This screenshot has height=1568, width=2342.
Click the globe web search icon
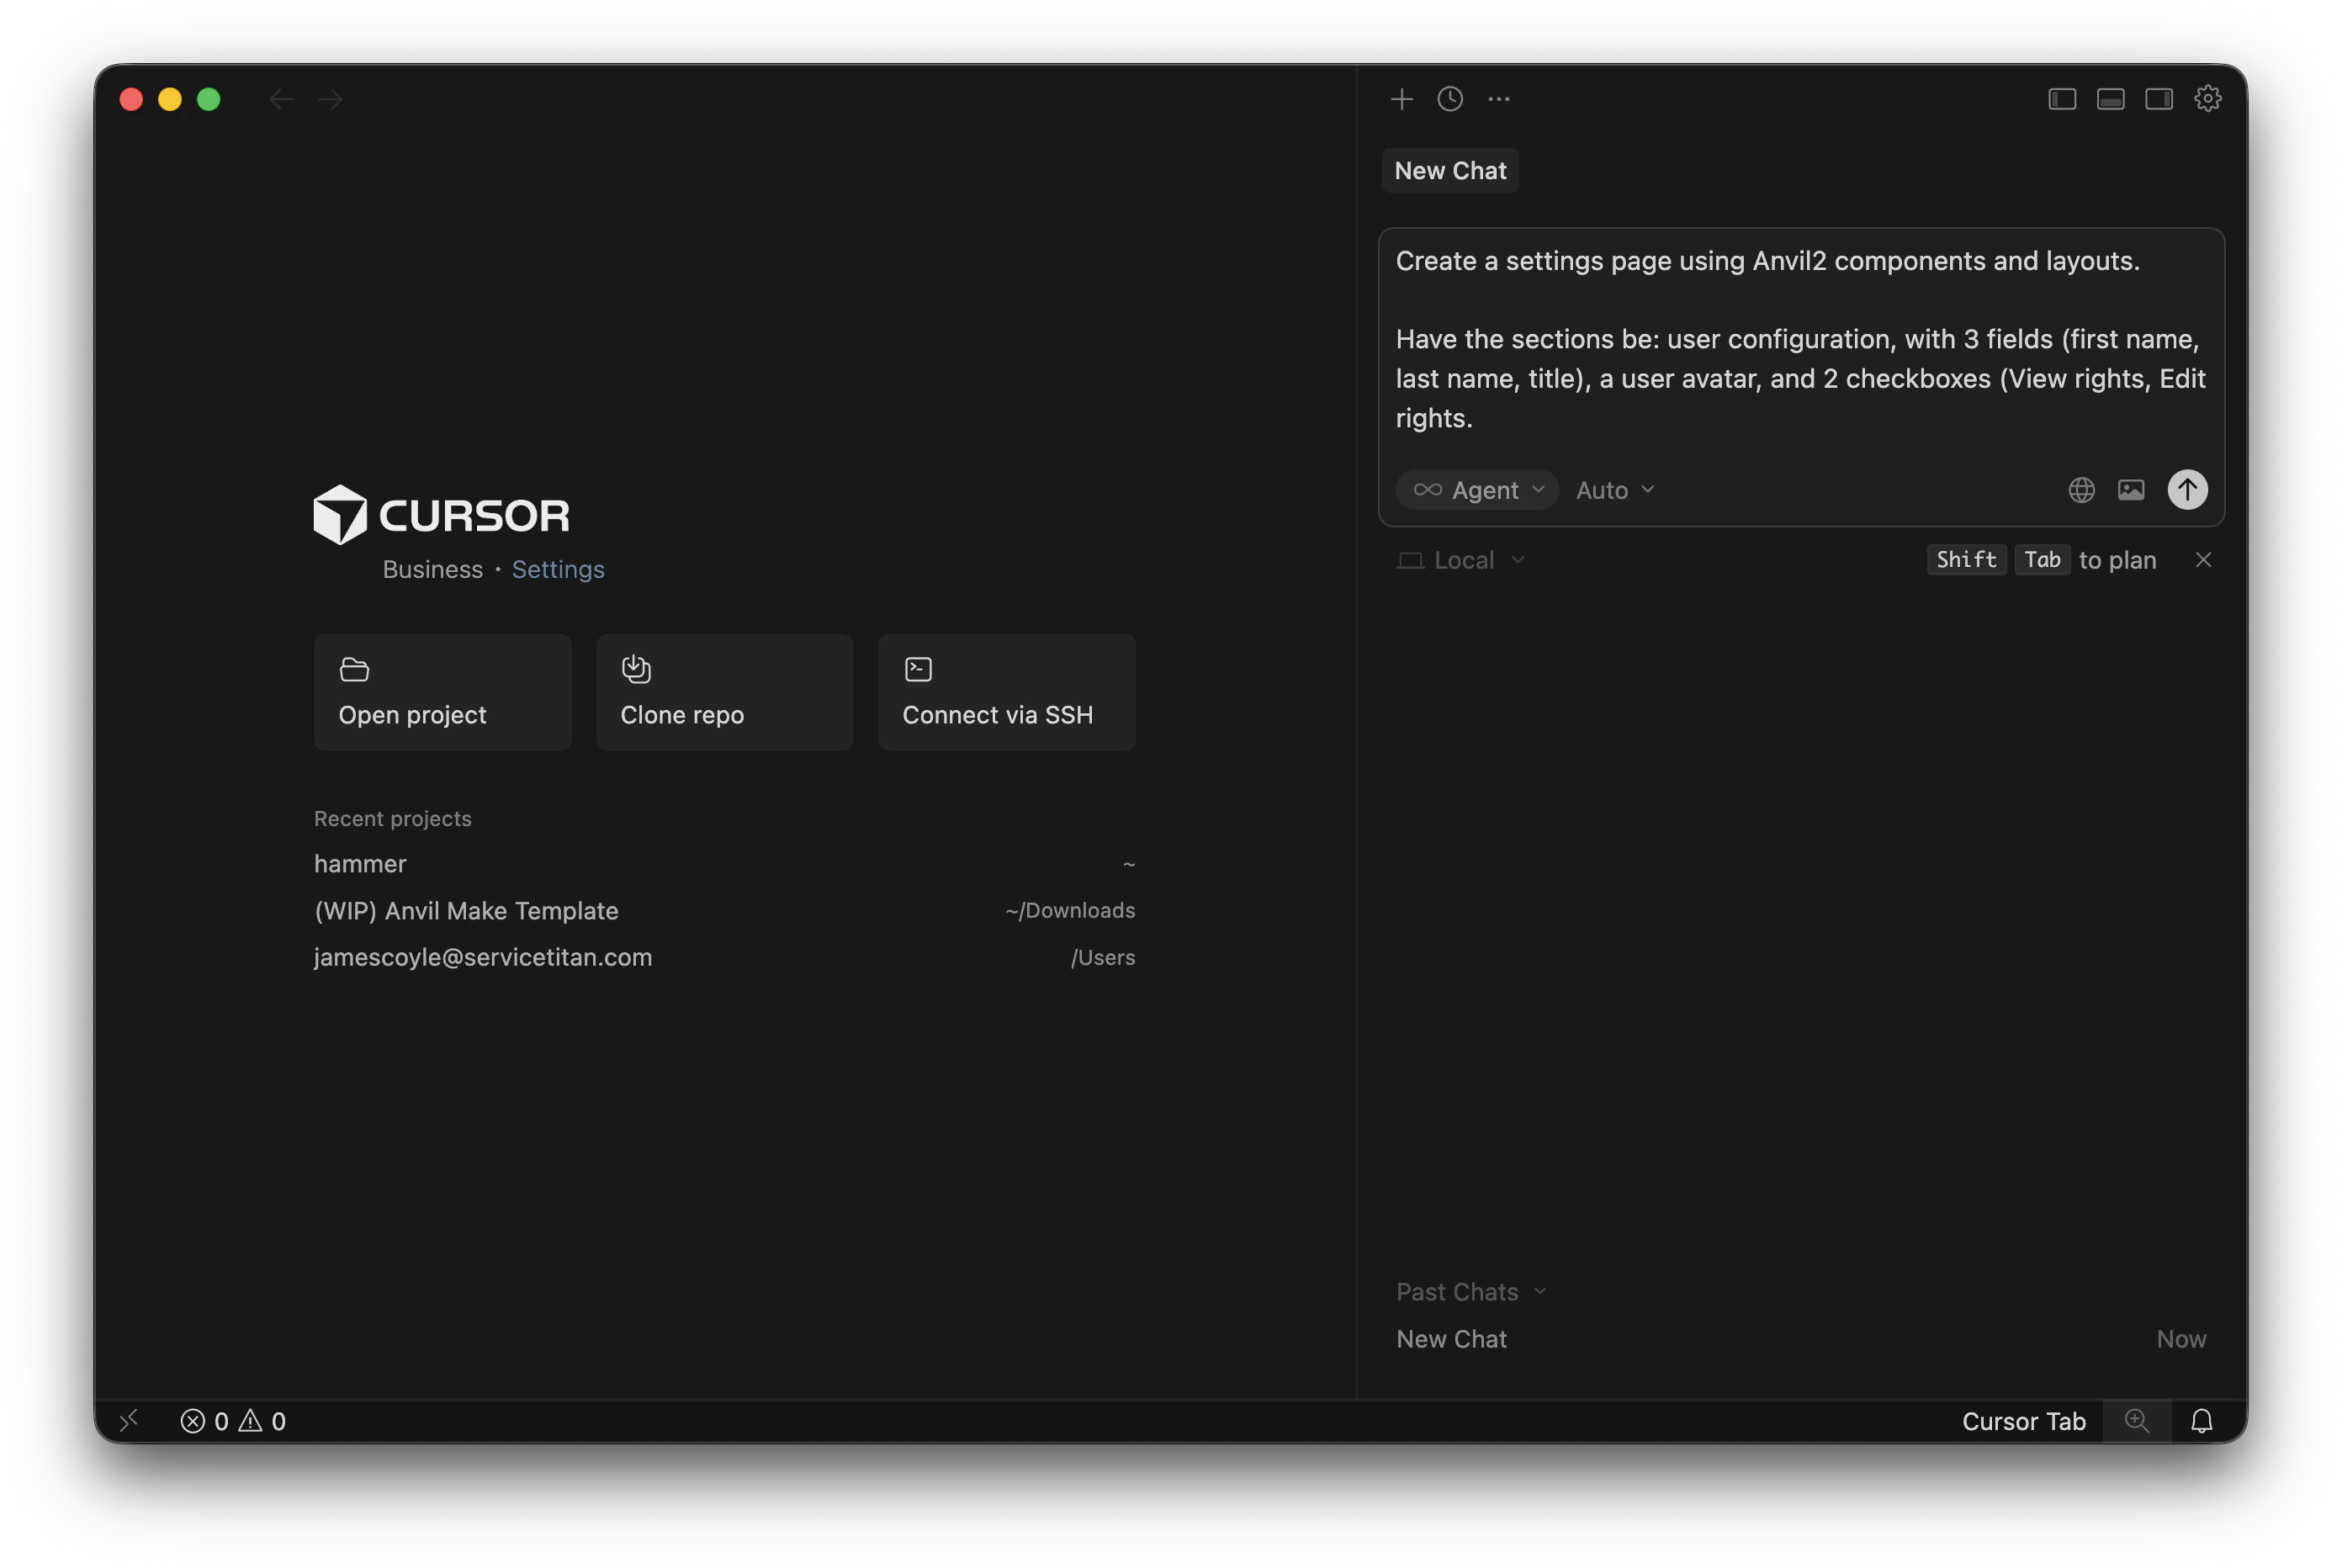(x=2081, y=490)
